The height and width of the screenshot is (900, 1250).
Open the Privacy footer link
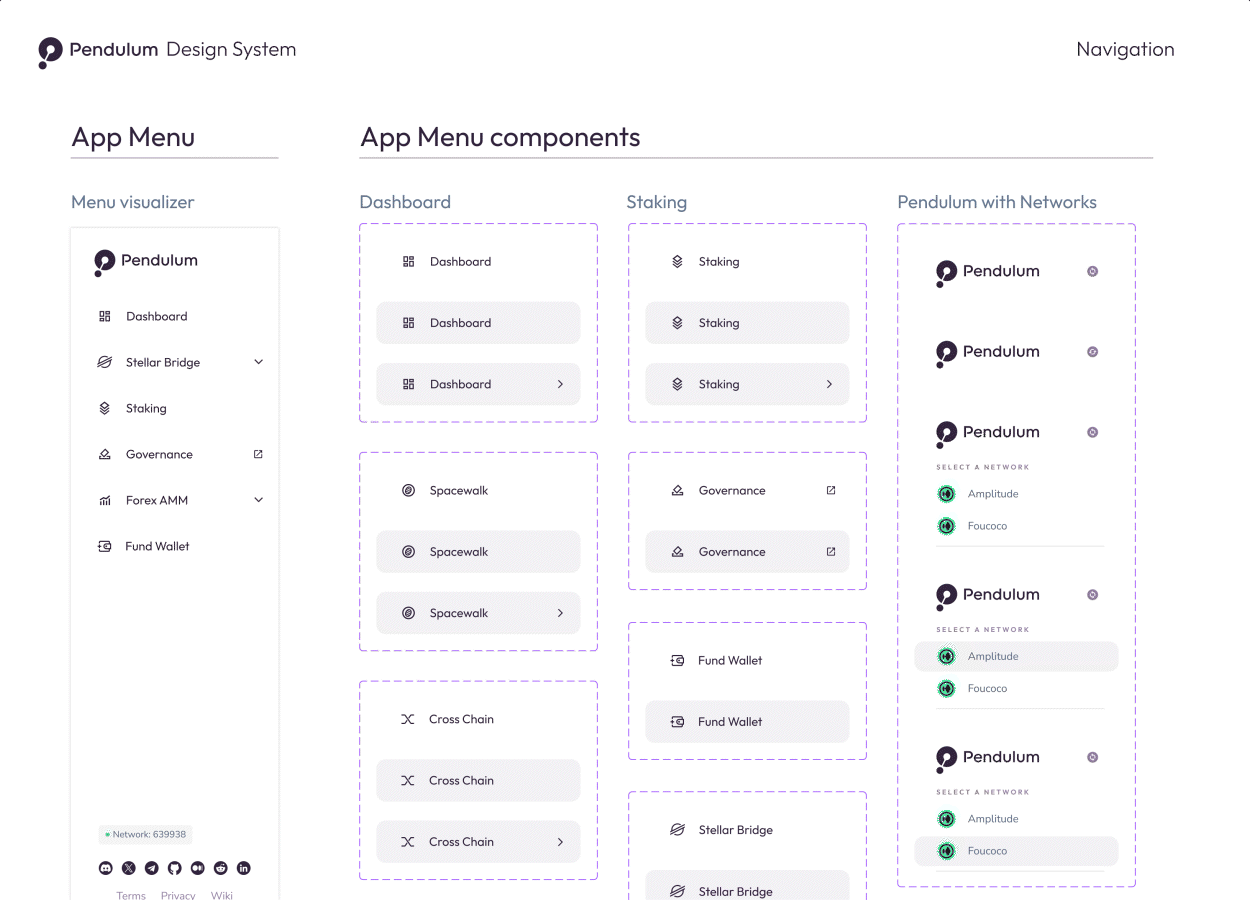pos(178,895)
